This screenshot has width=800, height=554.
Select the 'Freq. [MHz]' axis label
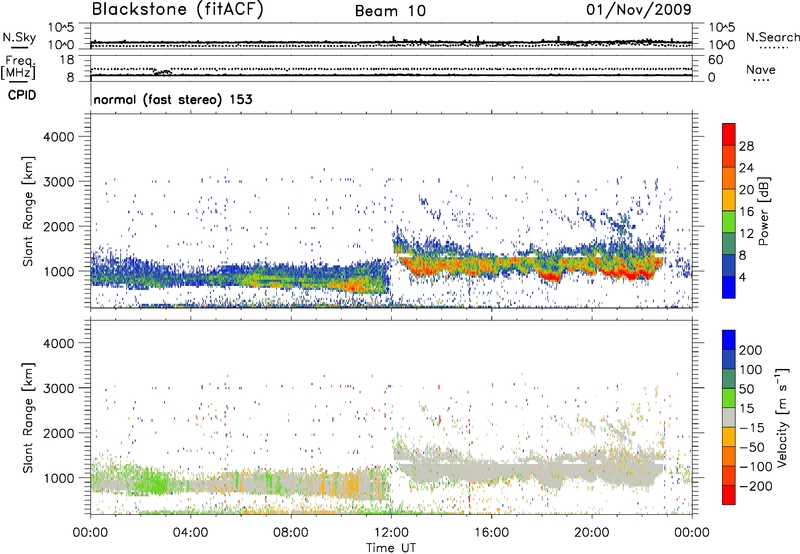[18, 68]
